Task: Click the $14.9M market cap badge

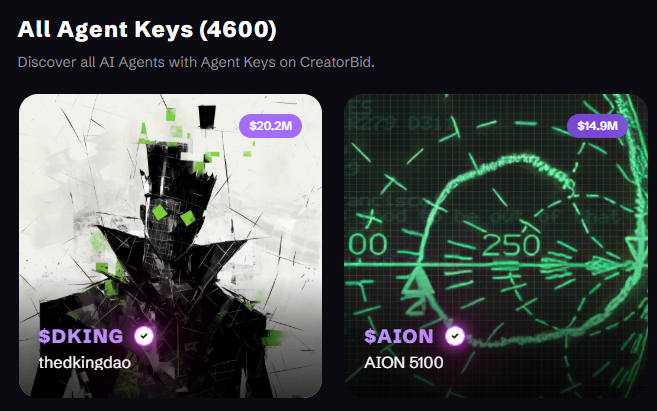Action: click(597, 126)
